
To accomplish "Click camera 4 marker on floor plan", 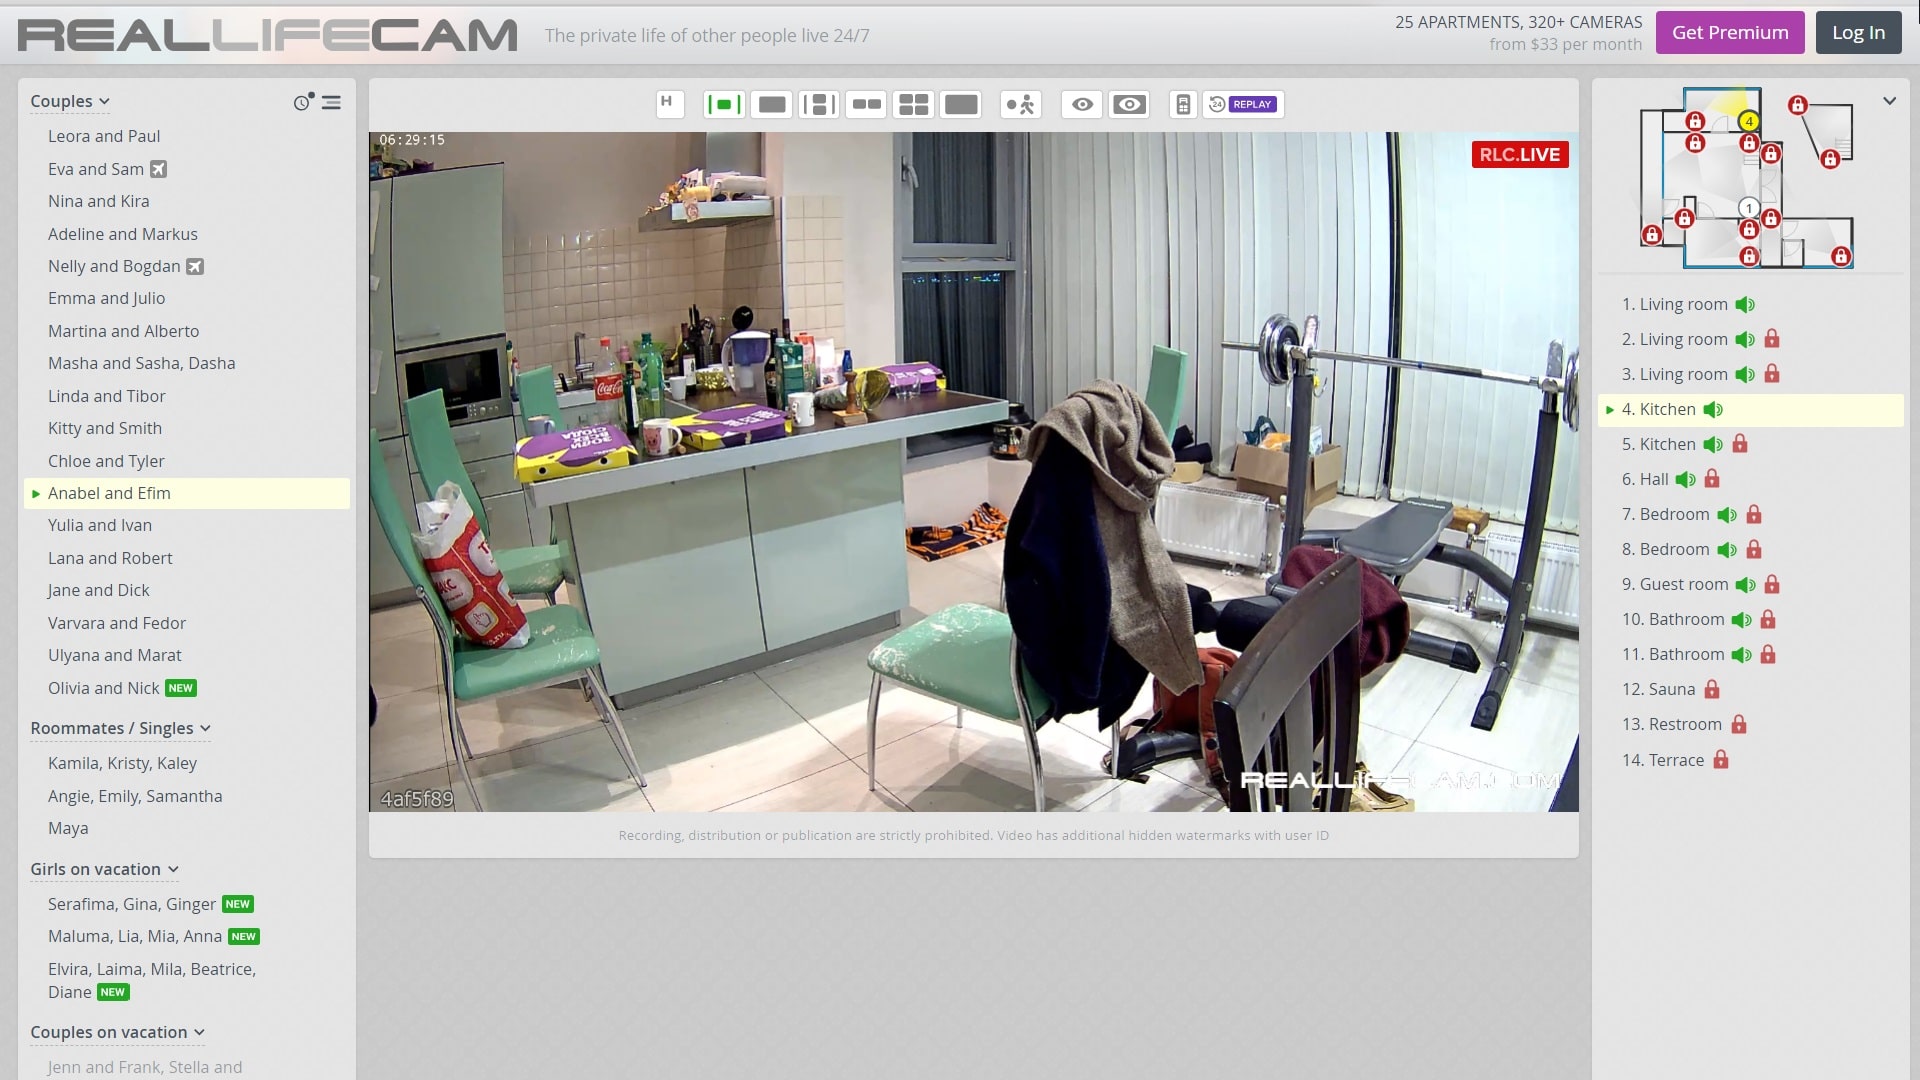I will (1748, 121).
